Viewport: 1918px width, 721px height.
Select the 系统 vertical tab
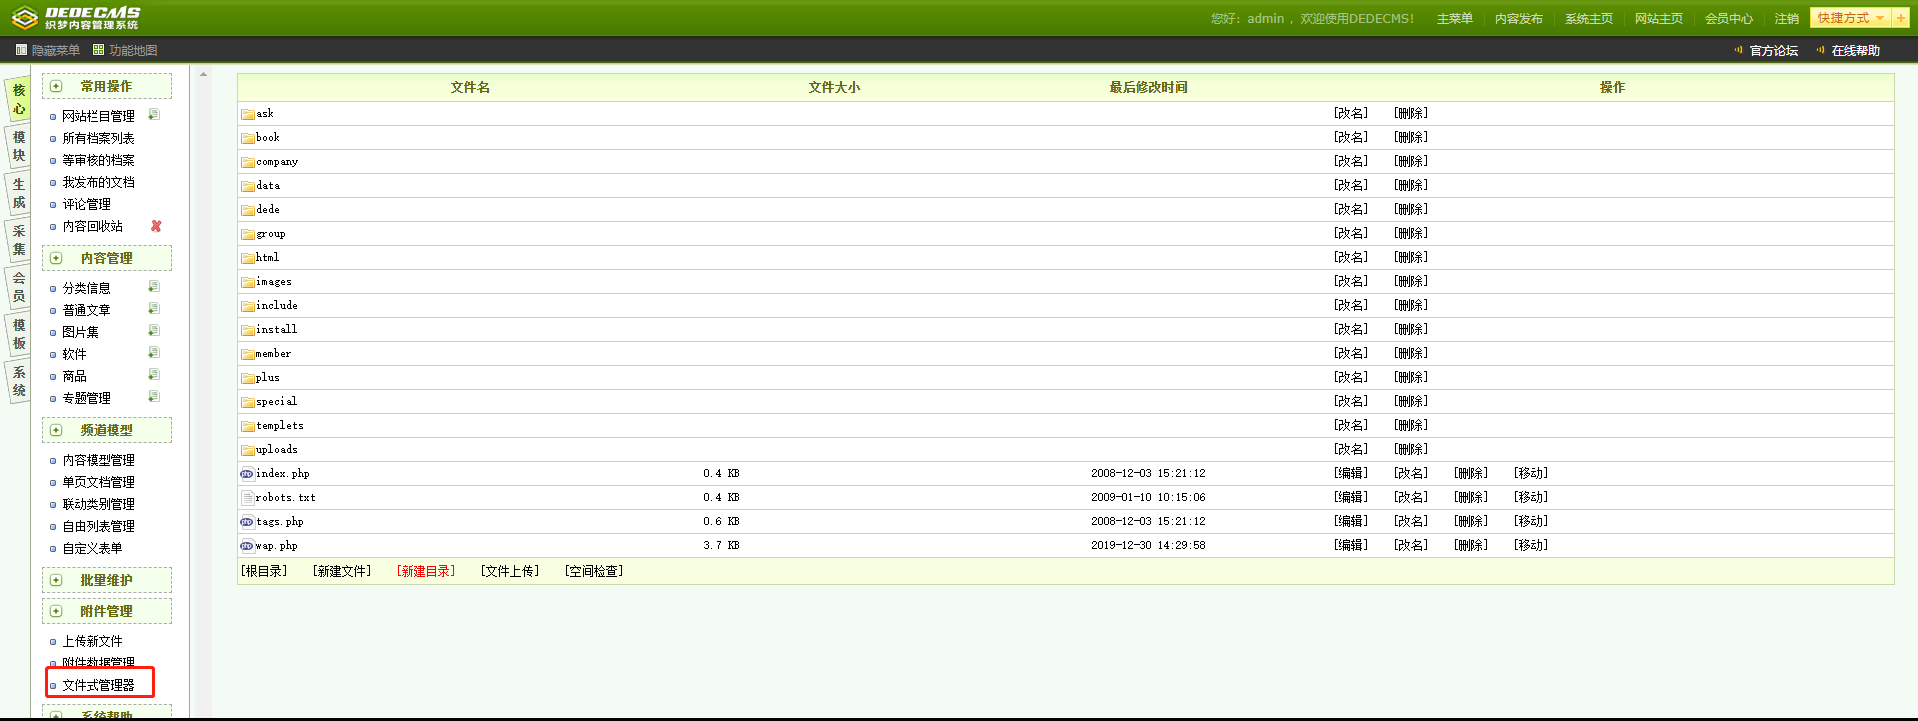pyautogui.click(x=18, y=381)
